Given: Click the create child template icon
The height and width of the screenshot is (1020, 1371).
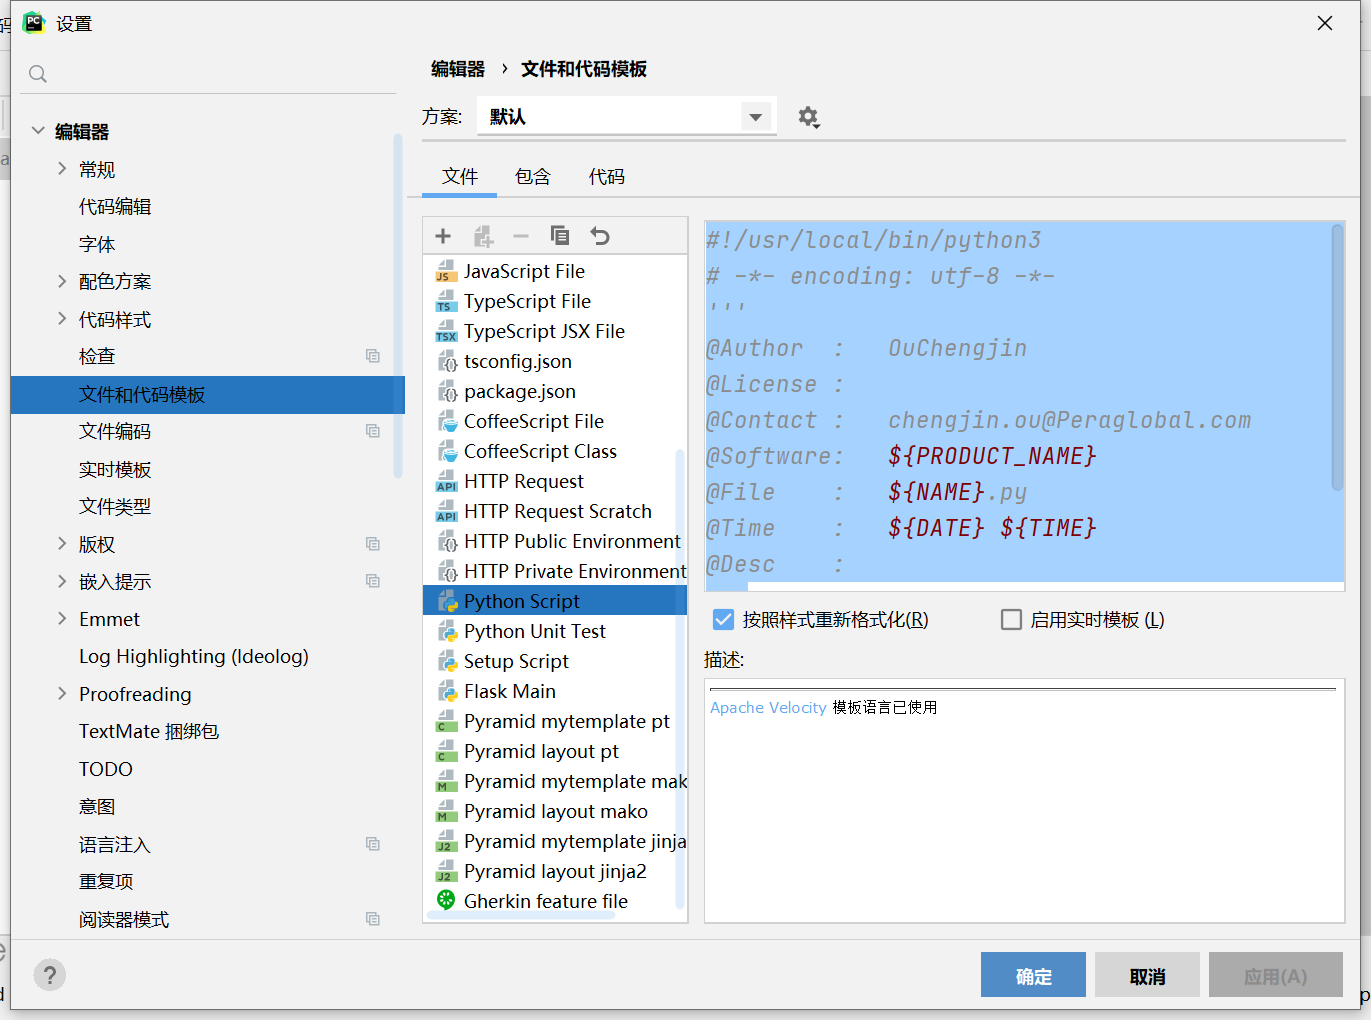Looking at the screenshot, I should coord(483,236).
